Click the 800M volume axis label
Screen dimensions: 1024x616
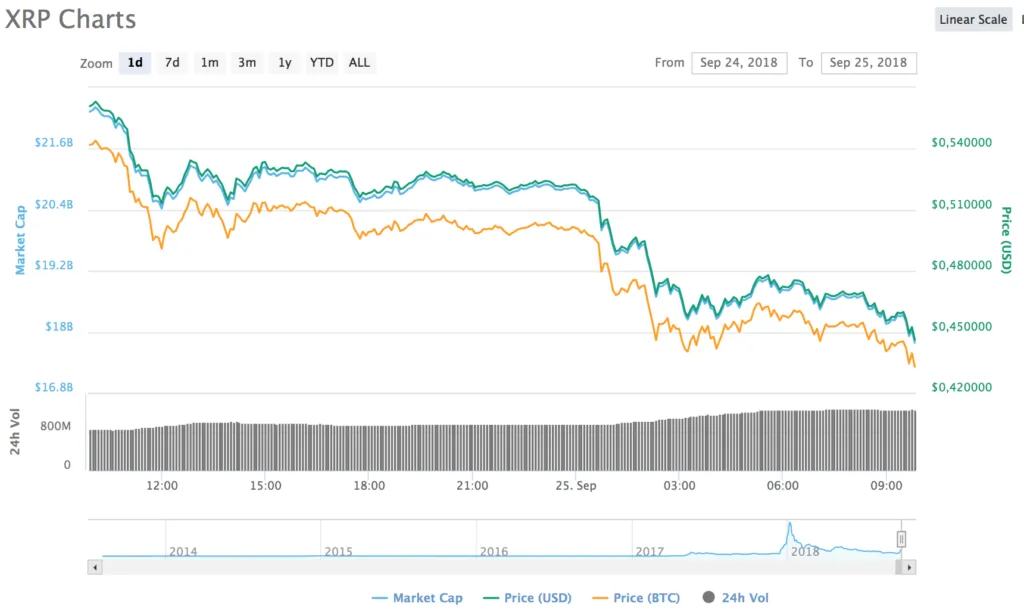coord(56,427)
